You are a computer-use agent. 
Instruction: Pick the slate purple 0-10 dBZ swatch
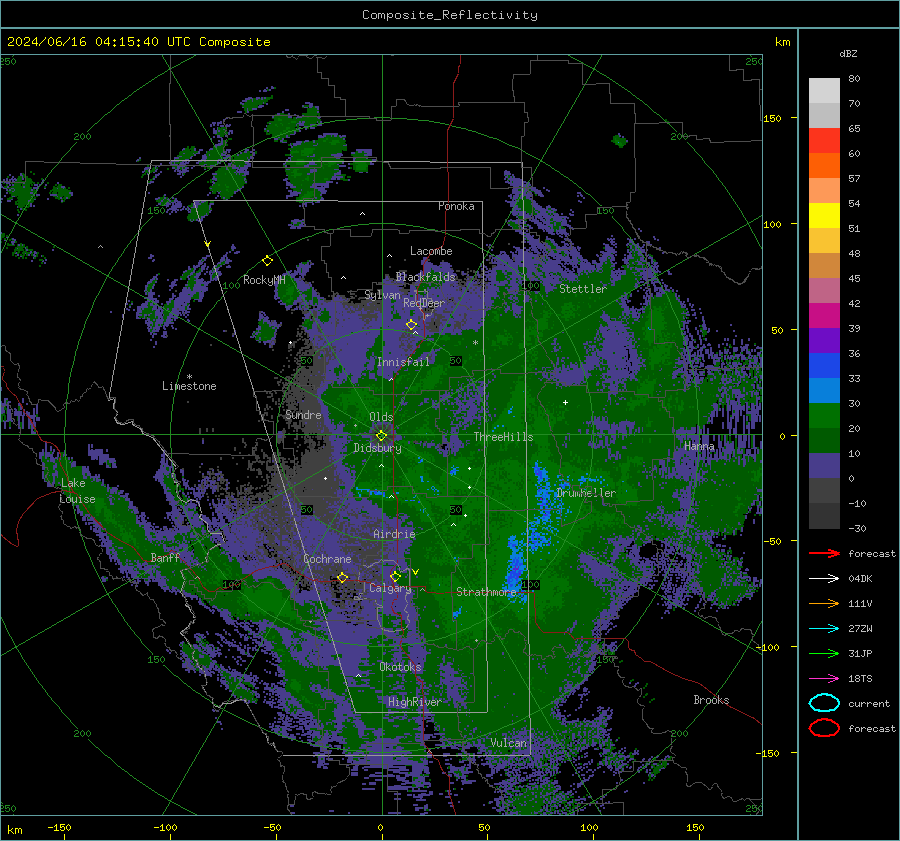click(x=824, y=465)
